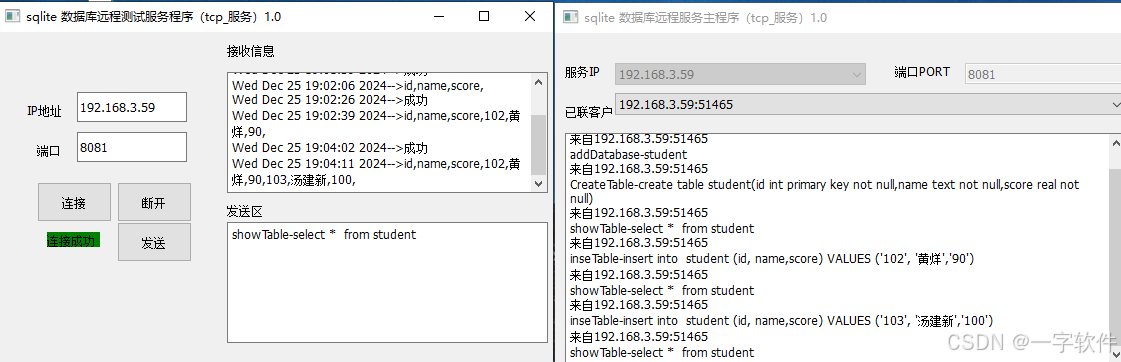
Task: Click the up arrow of the 接收信息 scrollbar
Action: tap(539, 82)
